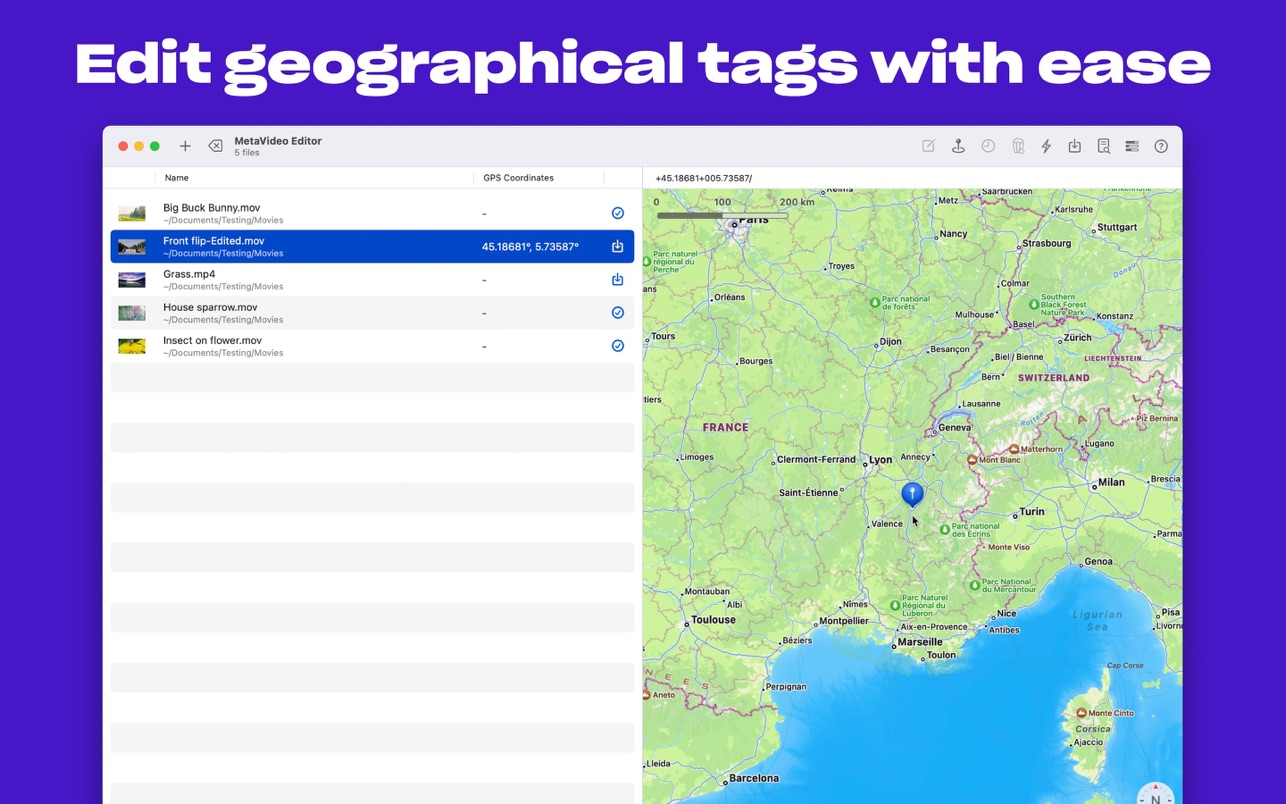Sort by the Name column header
This screenshot has height=804, width=1286.
pos(177,178)
